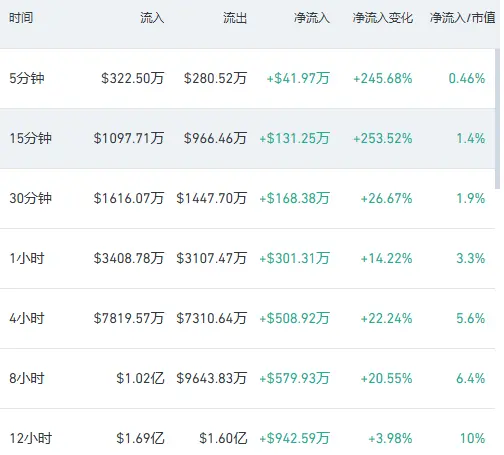504x455 pixels.
Task: Click the vertical scrollbar thumb
Action: 498,119
